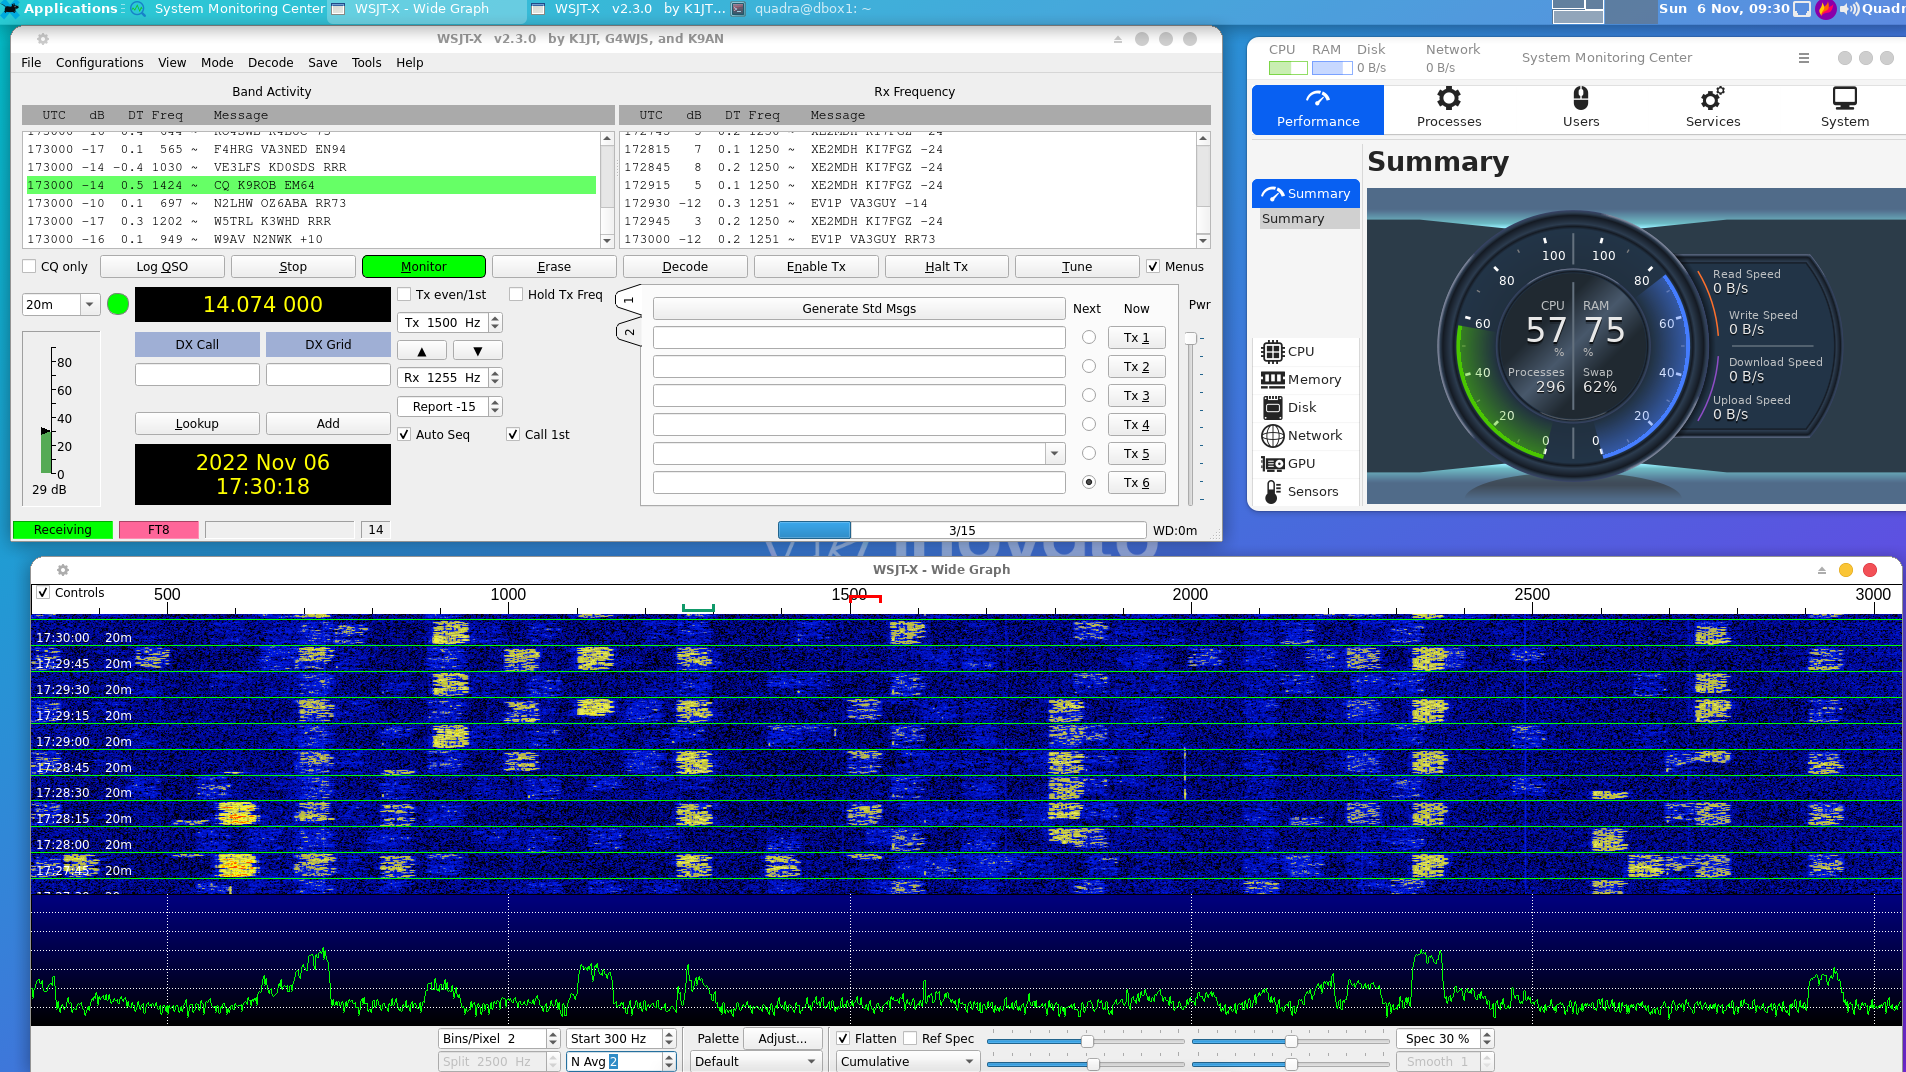Select Next radio button for Tx 1
The width and height of the screenshot is (1906, 1072).
1089,338
